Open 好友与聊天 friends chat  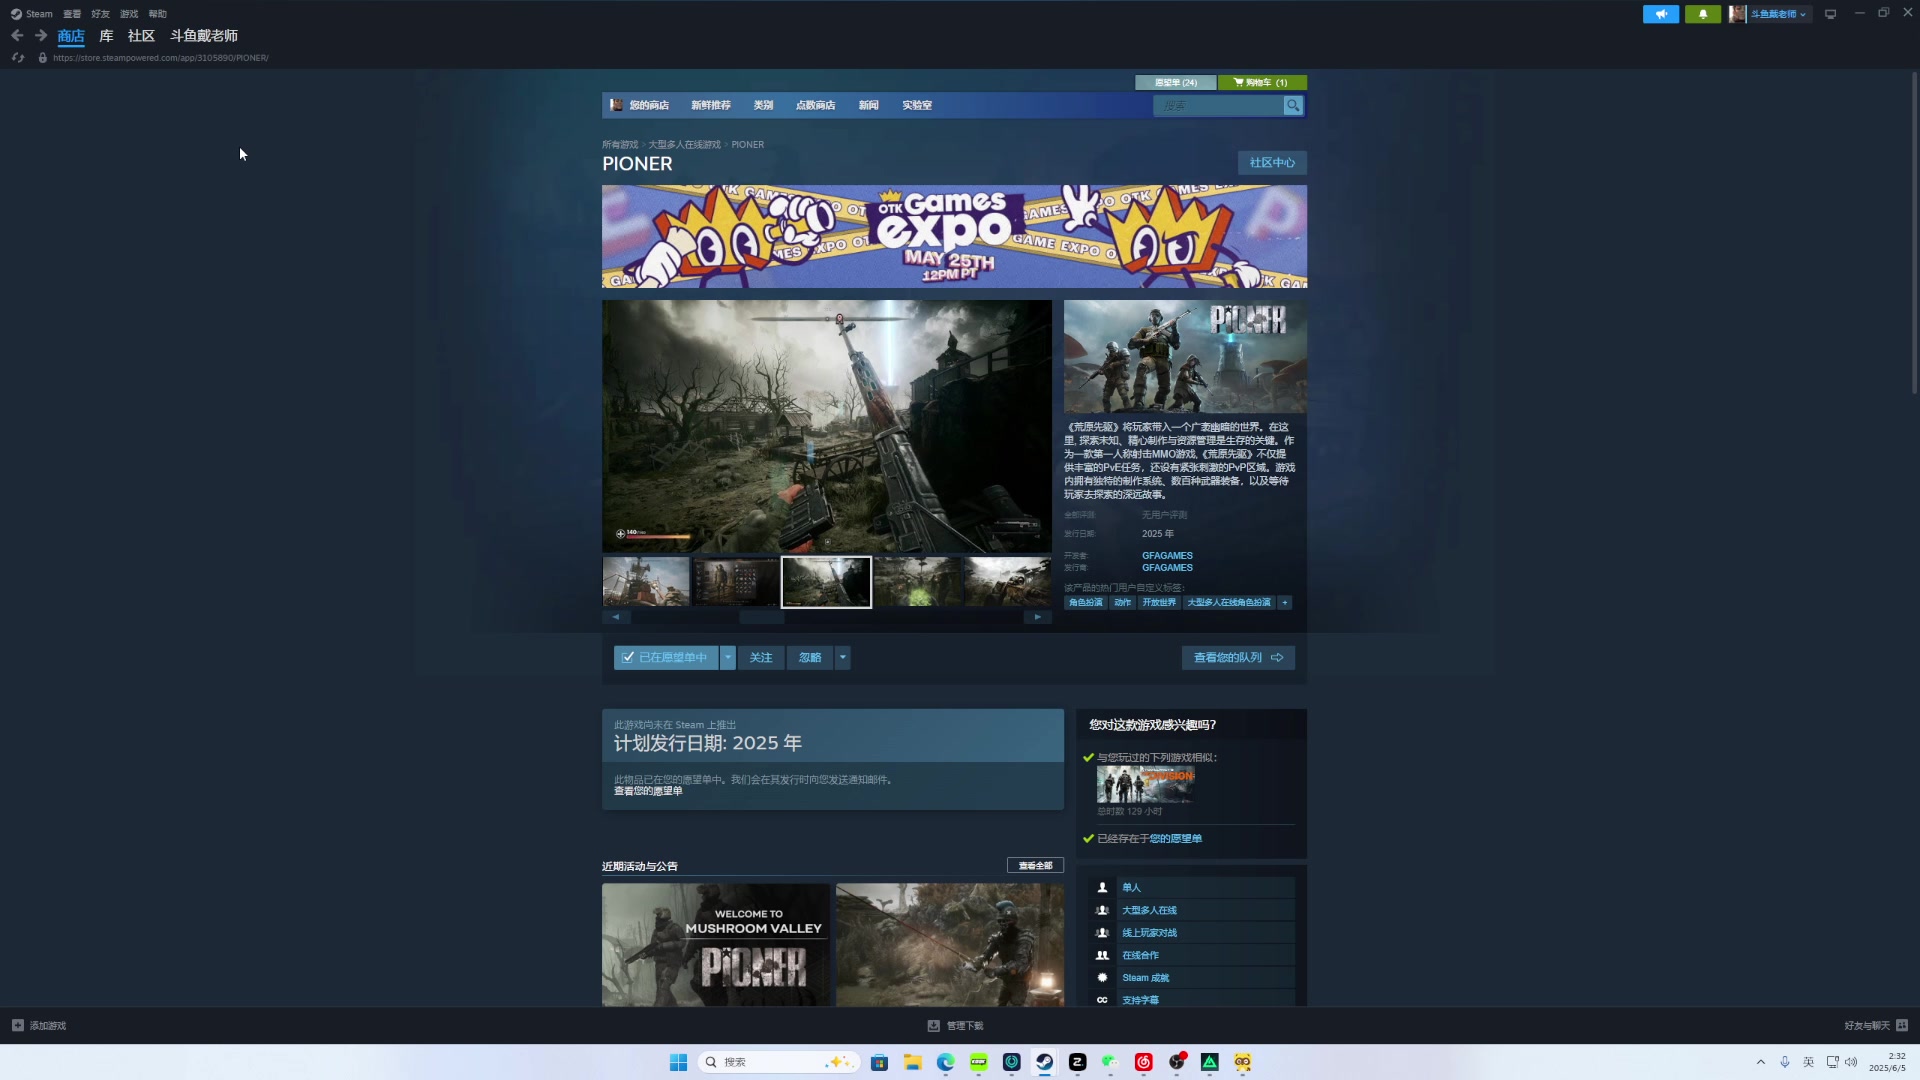click(x=1876, y=1025)
